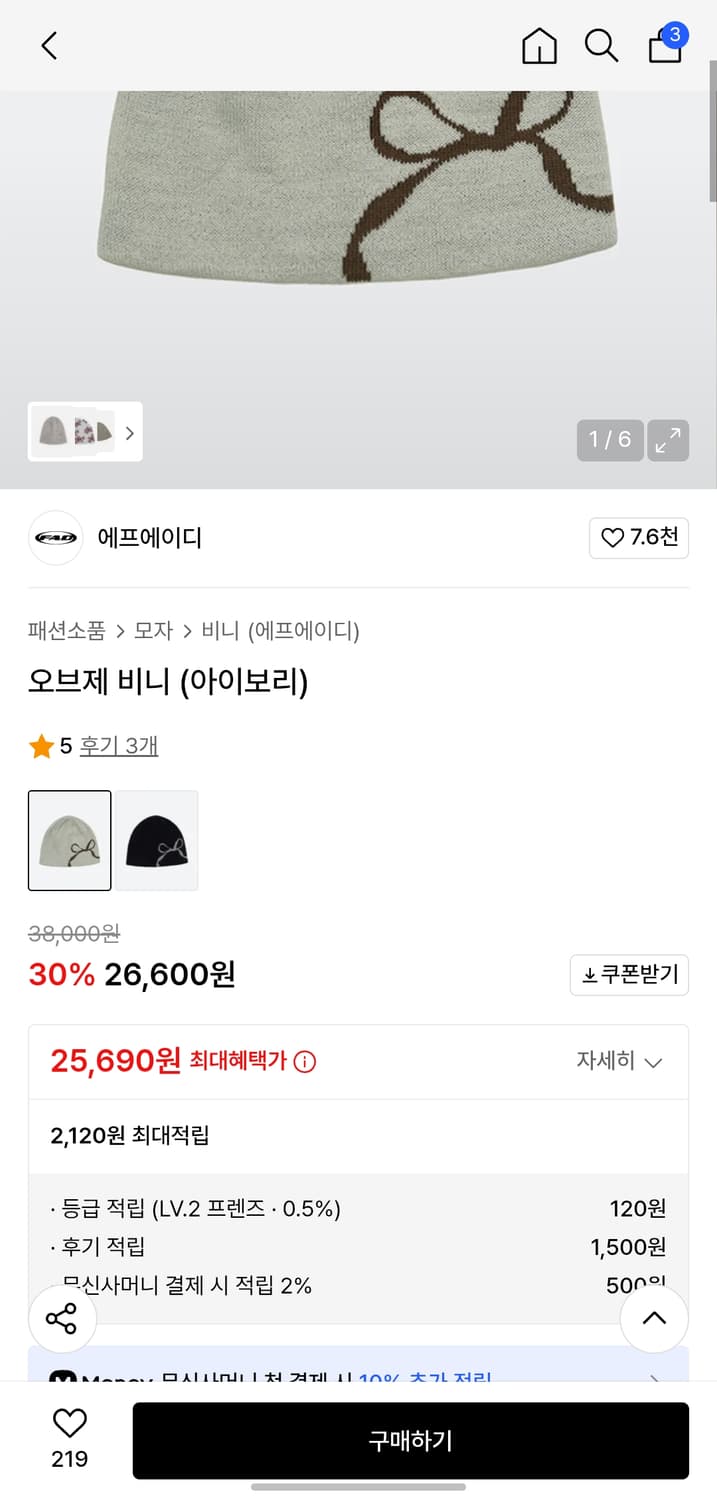The height and width of the screenshot is (1500, 717).
Task: Tap the back arrow icon
Action: pyautogui.click(x=49, y=46)
